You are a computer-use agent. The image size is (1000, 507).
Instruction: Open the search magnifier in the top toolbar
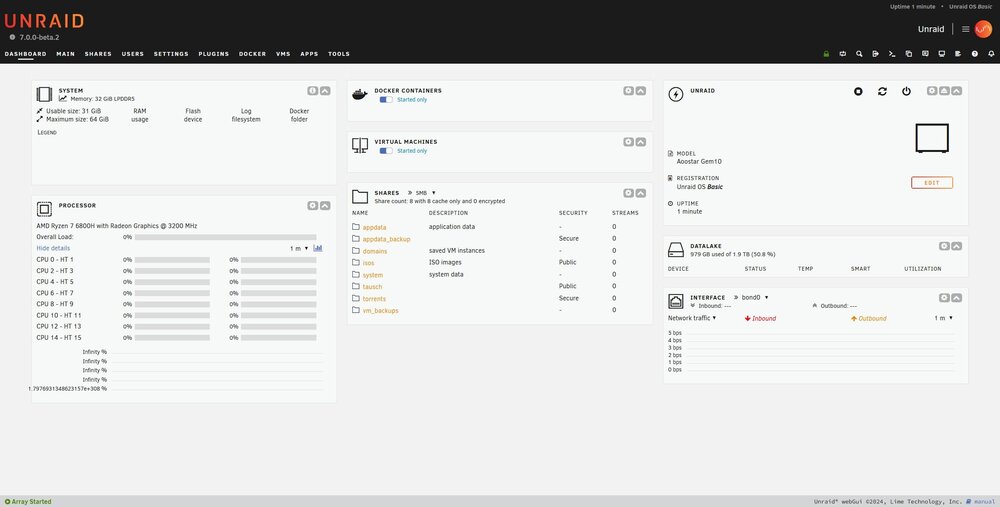[x=859, y=54]
